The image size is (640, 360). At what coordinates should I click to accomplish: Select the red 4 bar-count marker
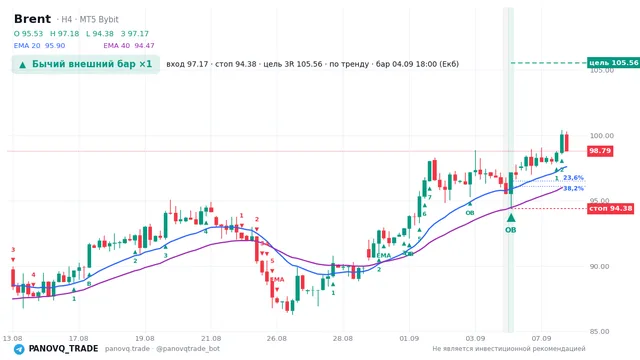point(33,275)
